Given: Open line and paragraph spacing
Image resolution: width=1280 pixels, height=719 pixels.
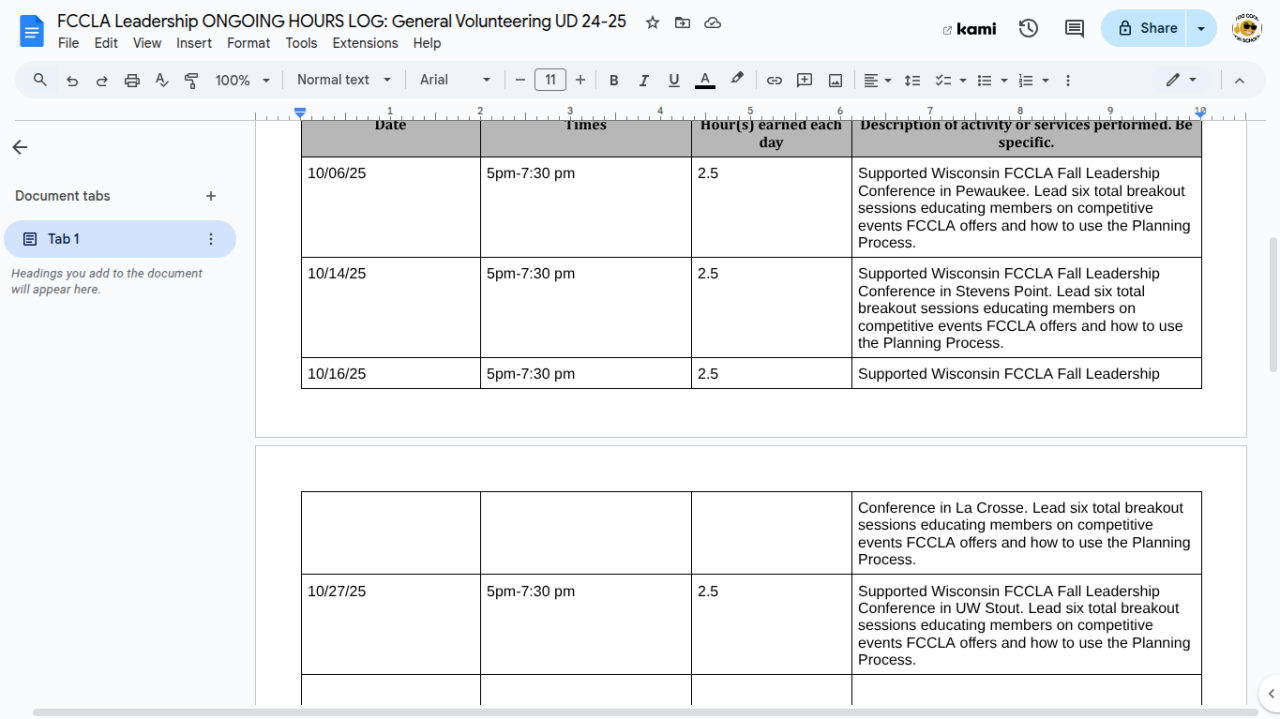Looking at the screenshot, I should coord(912,80).
